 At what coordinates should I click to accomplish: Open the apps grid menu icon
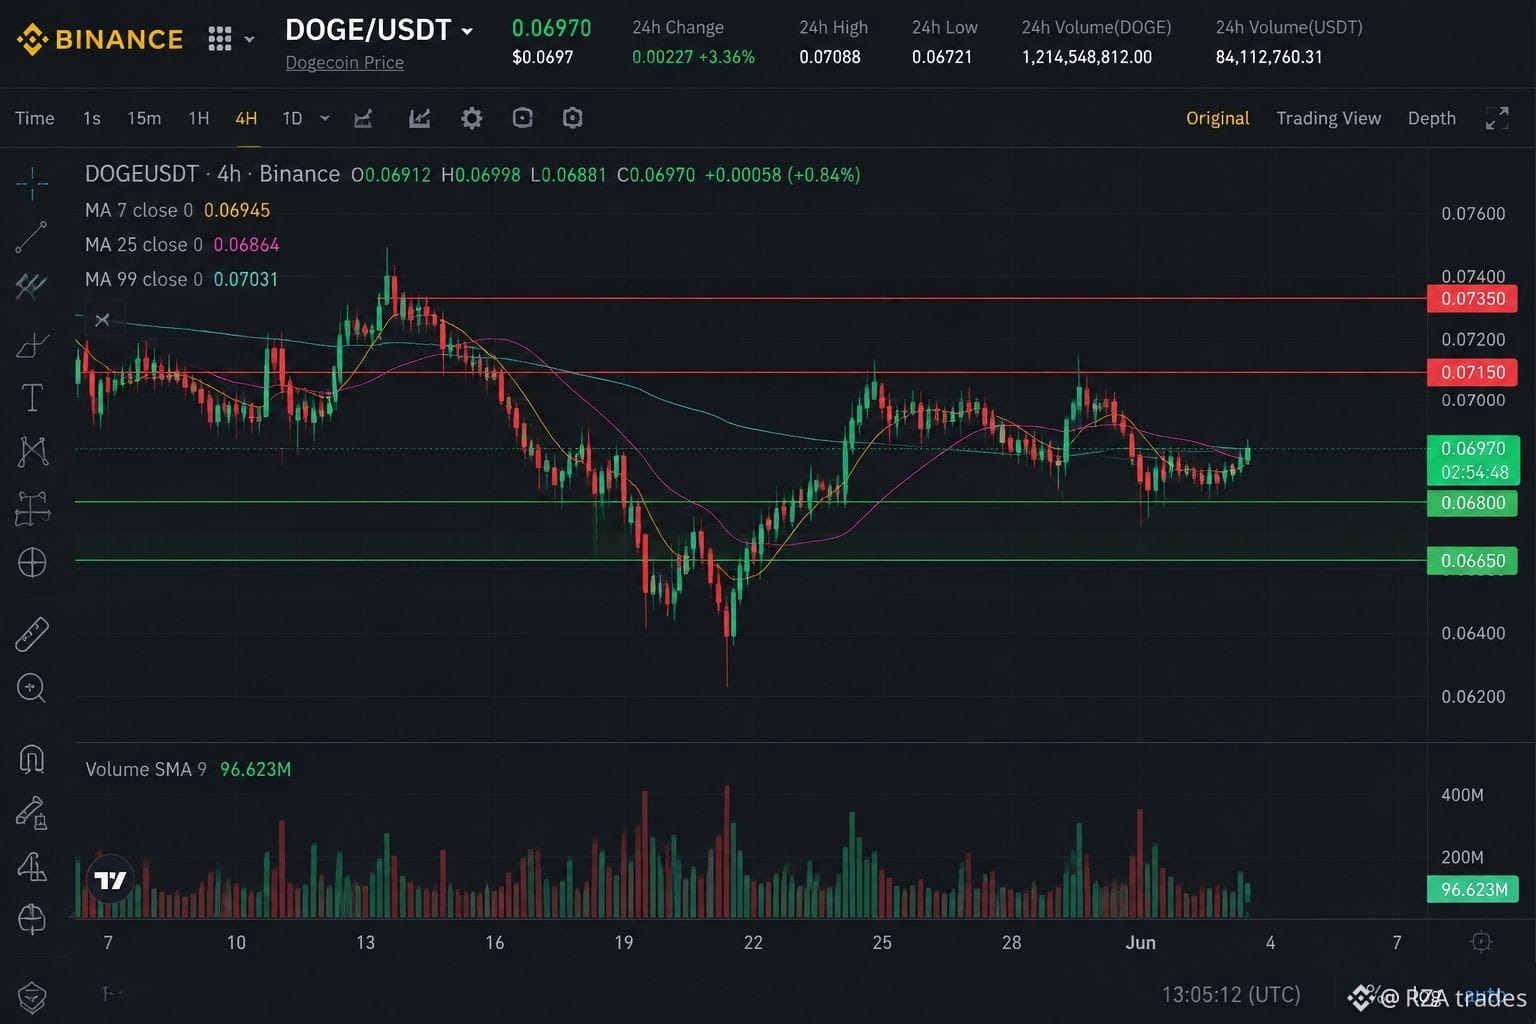[220, 39]
